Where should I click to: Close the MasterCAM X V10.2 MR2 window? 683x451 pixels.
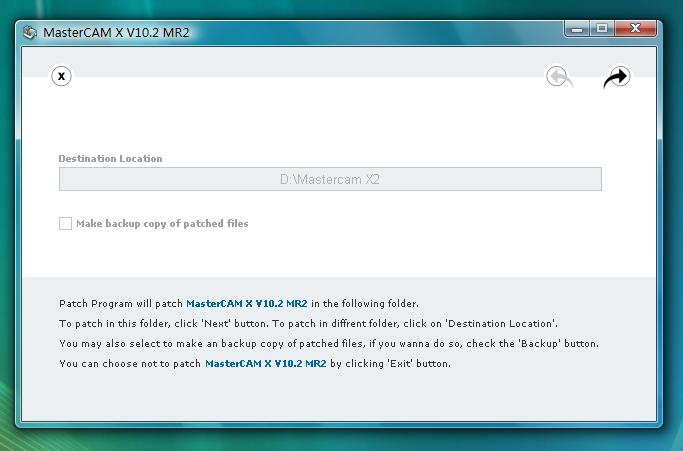point(636,29)
